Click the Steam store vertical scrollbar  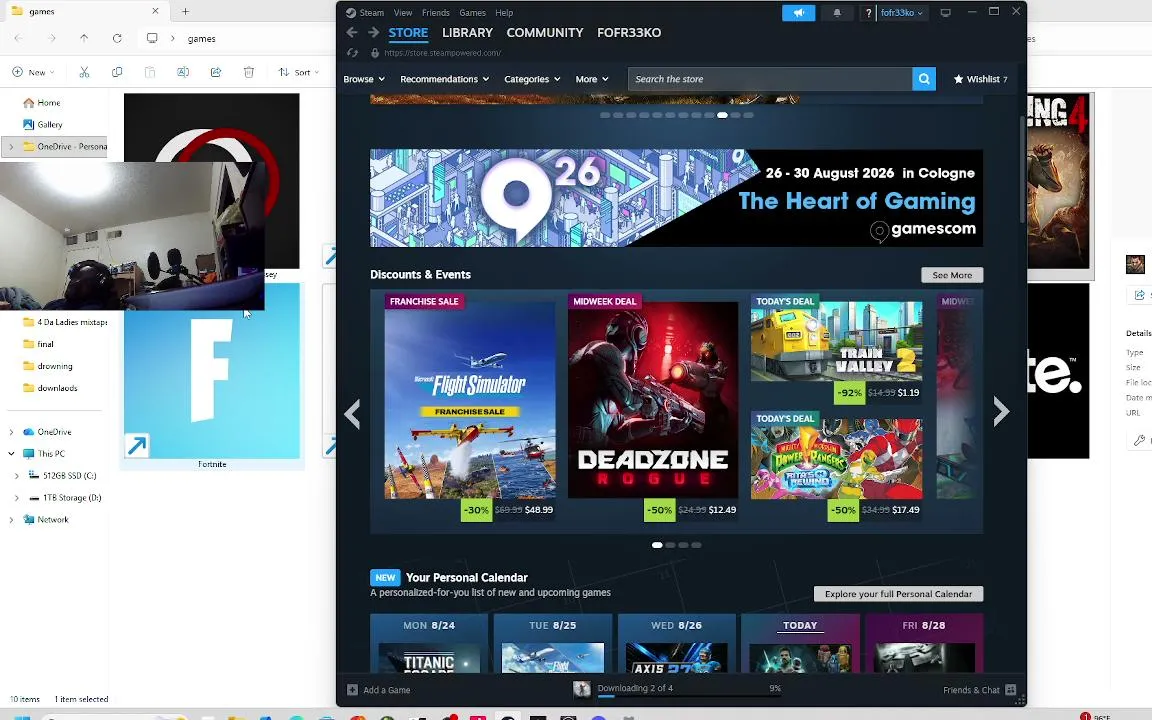[x=1022, y=169]
